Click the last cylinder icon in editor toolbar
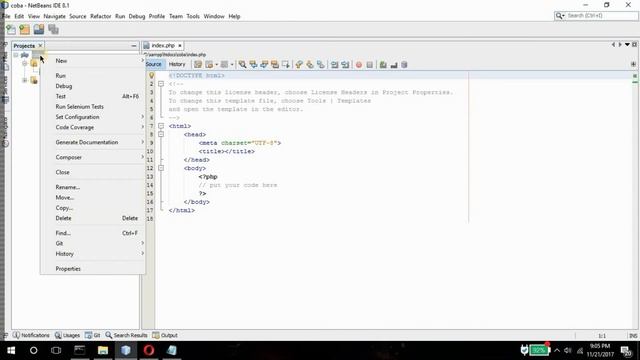The height and width of the screenshot is (360, 640). point(404,64)
